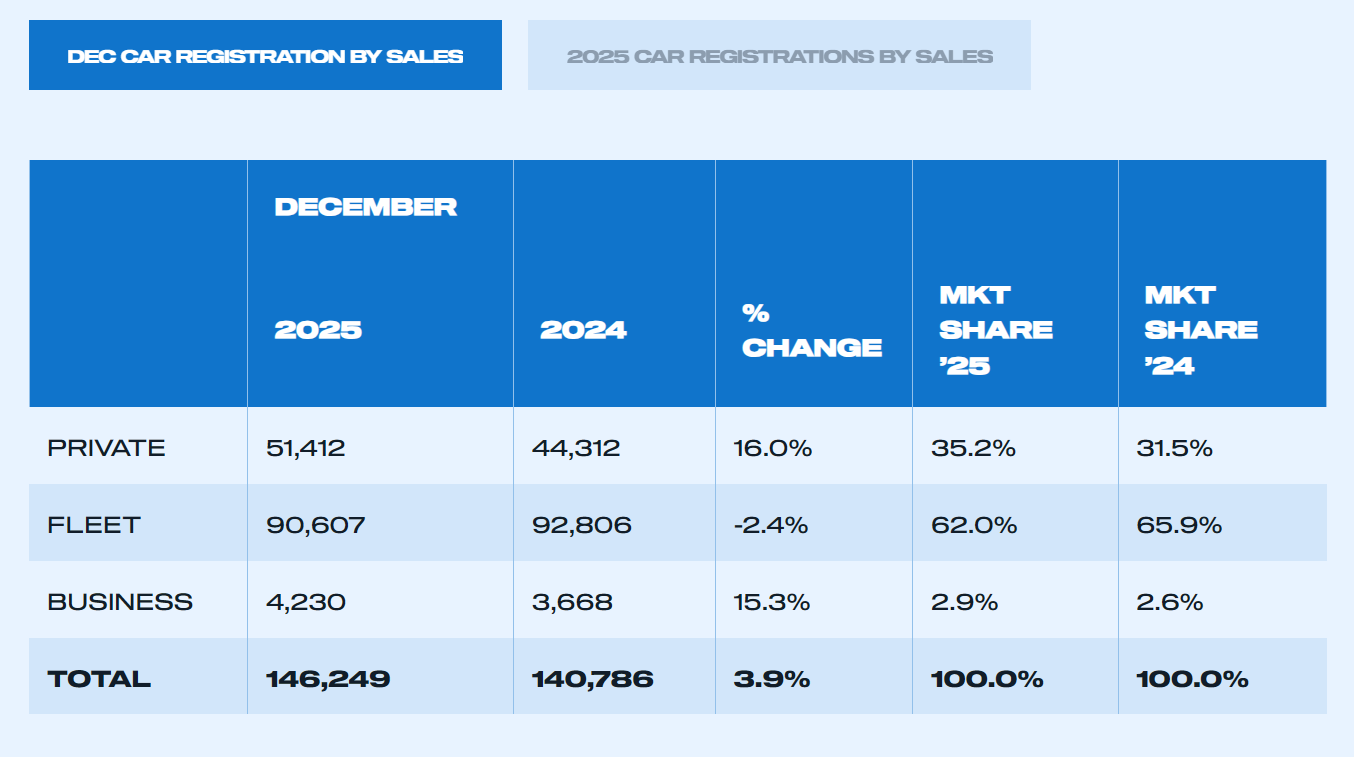Click total 2024 registrations 140,786
Image resolution: width=1354 pixels, height=757 pixels.
[592, 678]
